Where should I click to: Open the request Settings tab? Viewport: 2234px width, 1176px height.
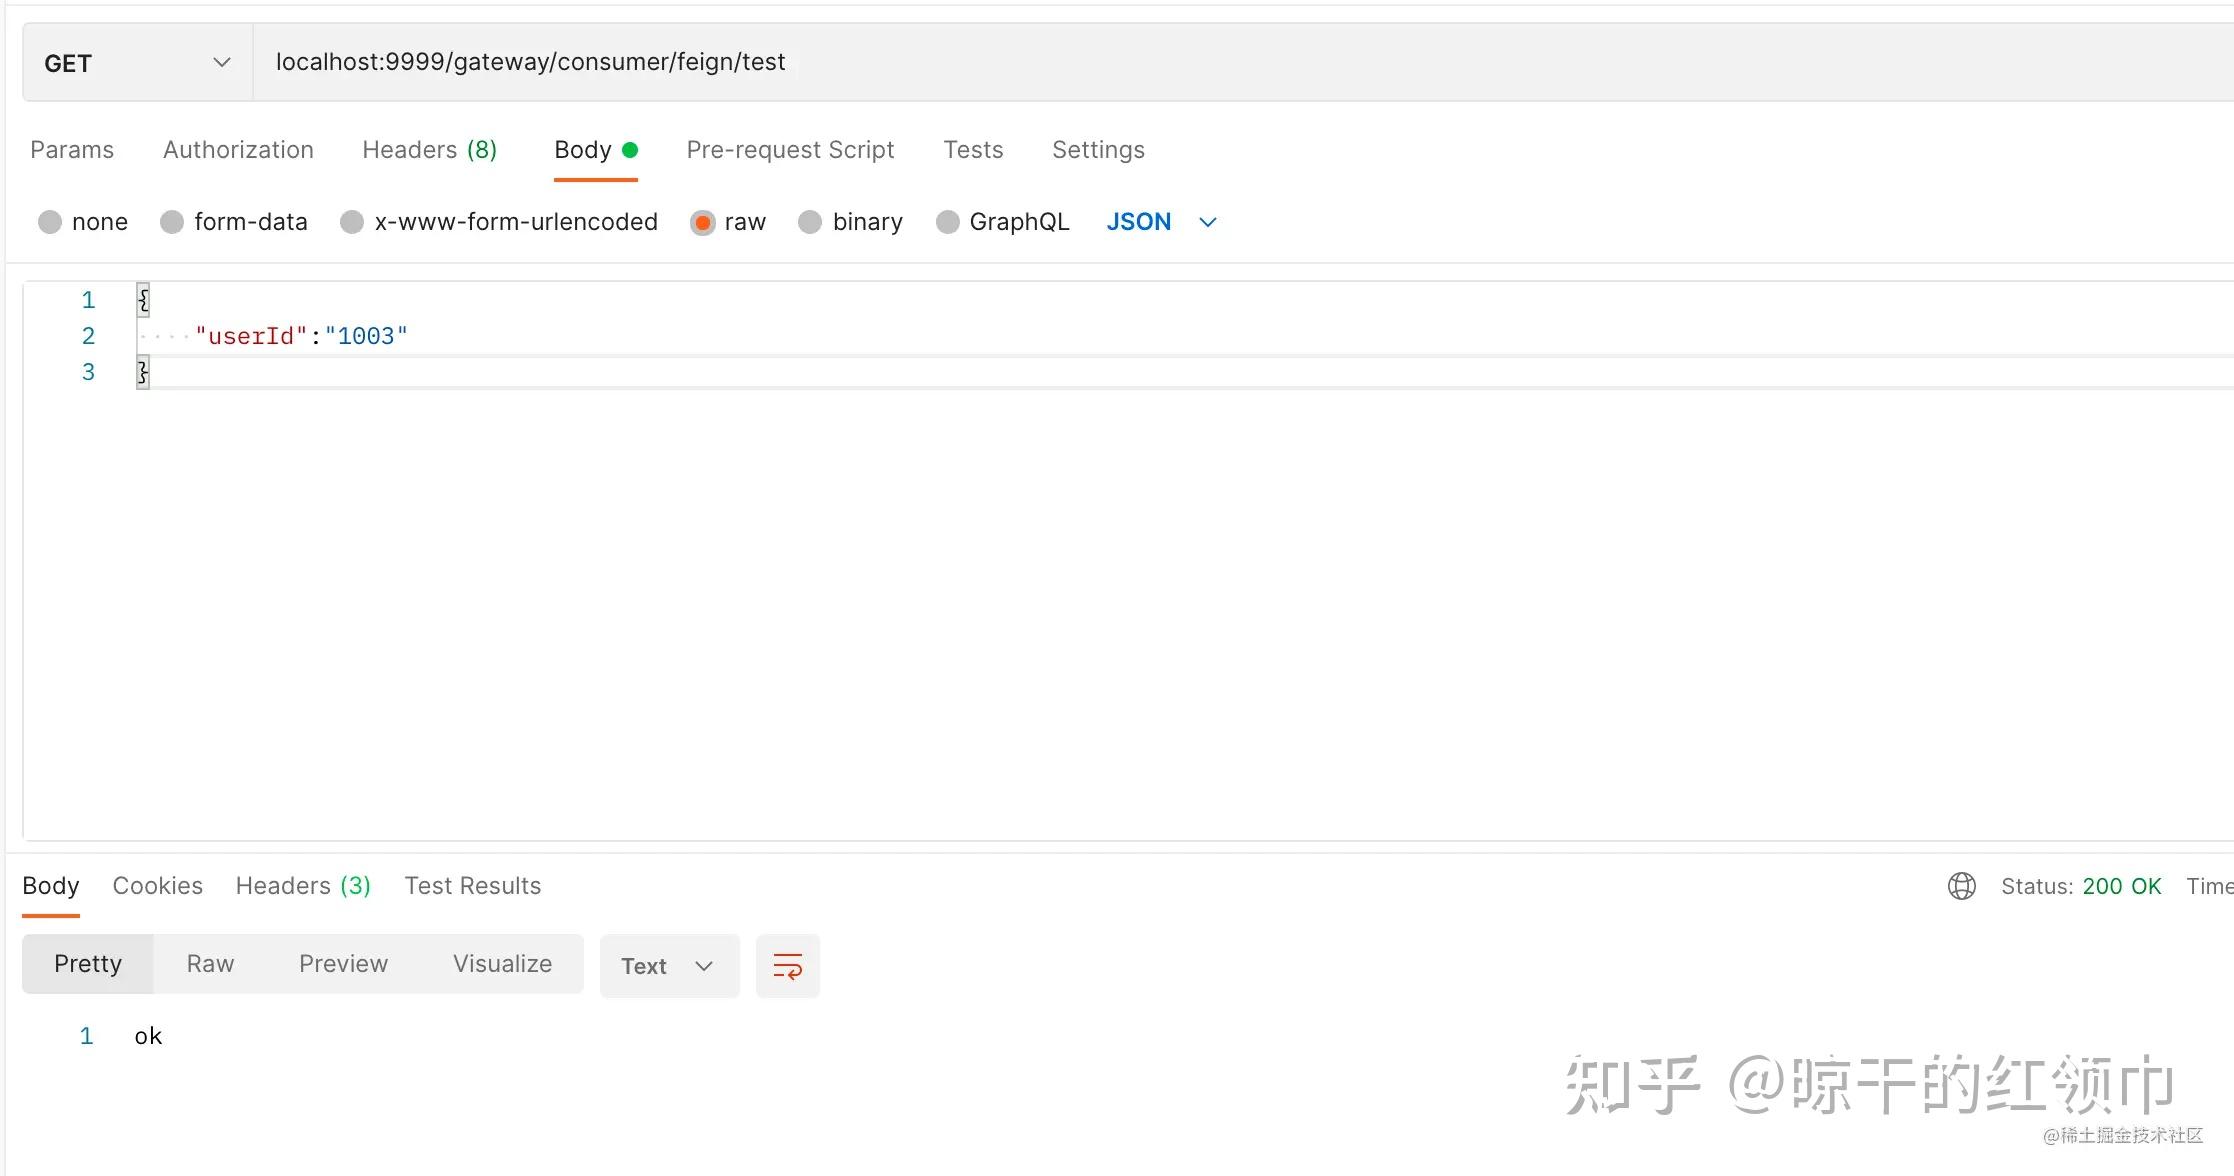1098,150
